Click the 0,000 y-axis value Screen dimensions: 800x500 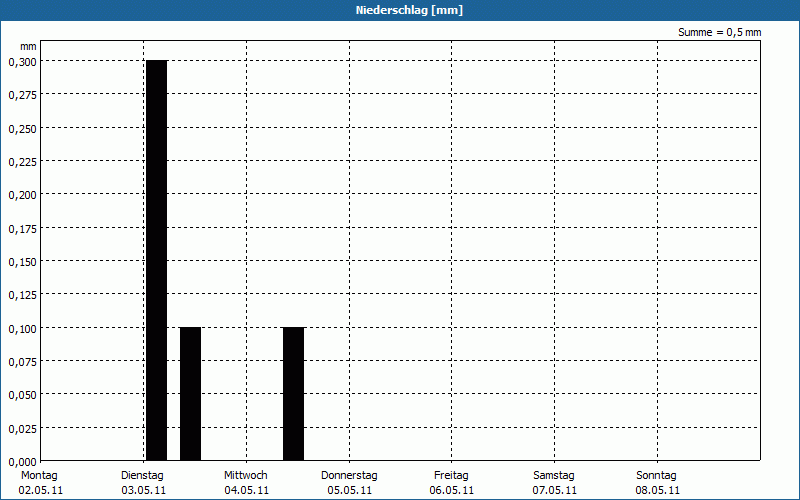pyautogui.click(x=22, y=462)
